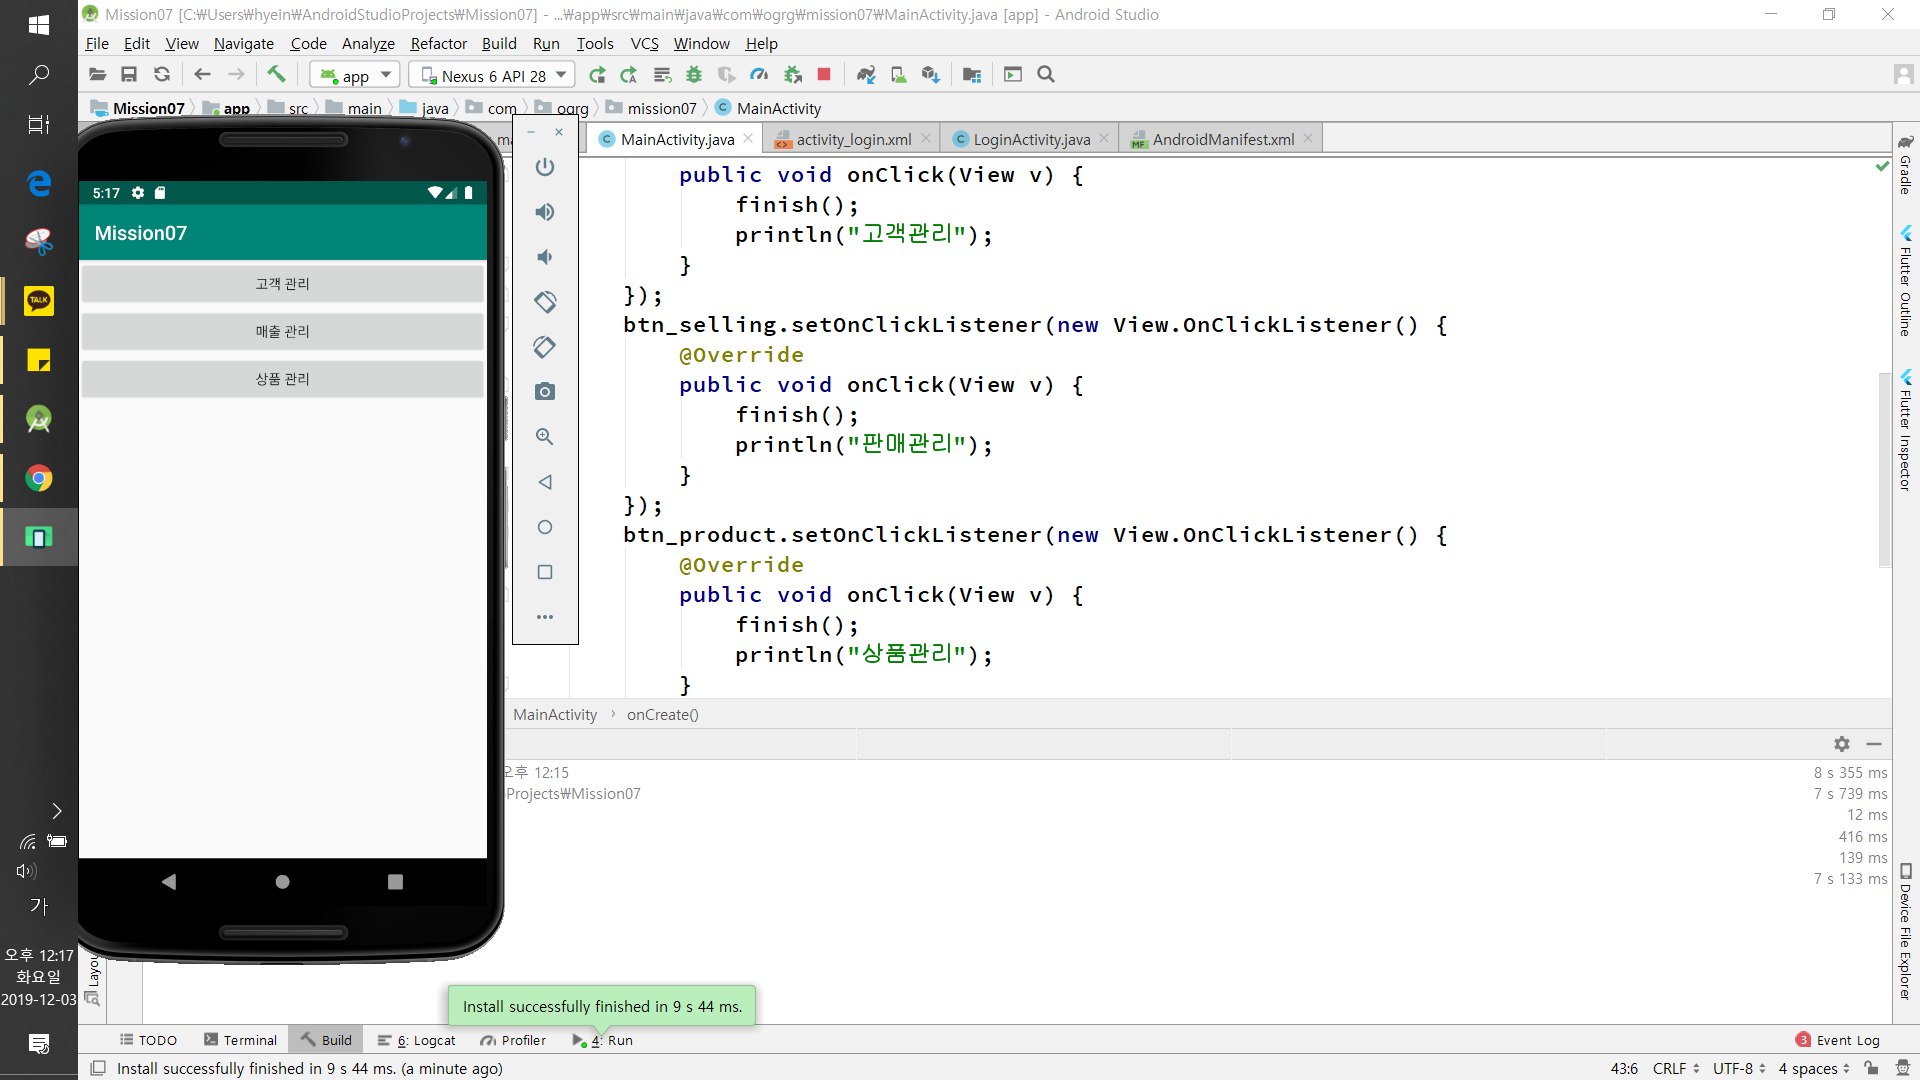This screenshot has width=1920, height=1080.
Task: Open AVD Manager from the toolbar
Action: [x=898, y=74]
